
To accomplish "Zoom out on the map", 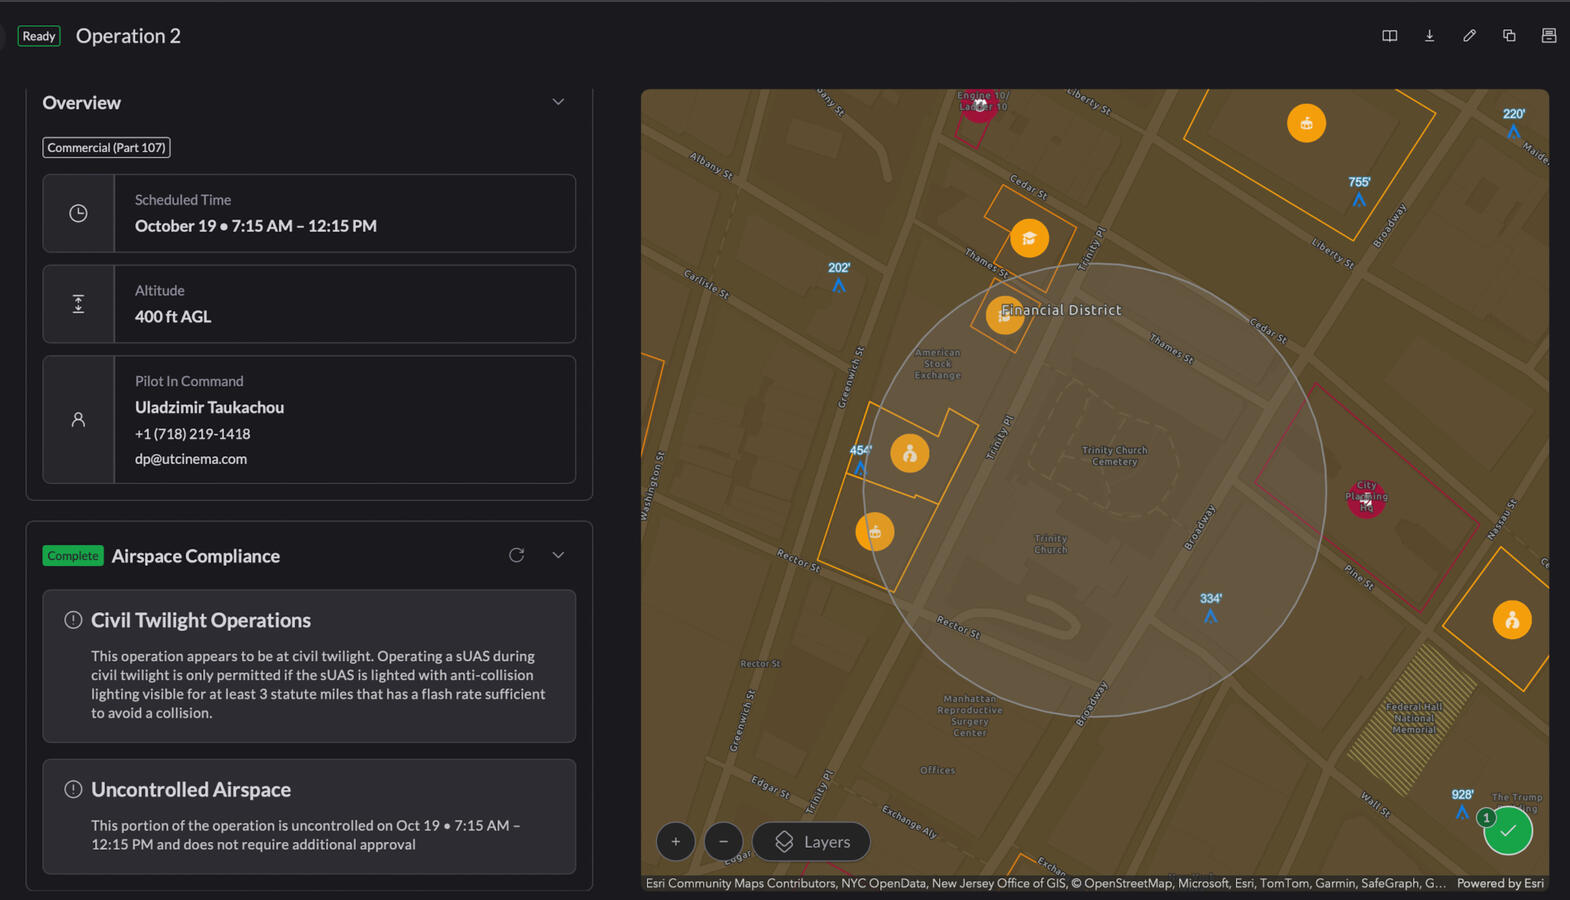I will [723, 841].
